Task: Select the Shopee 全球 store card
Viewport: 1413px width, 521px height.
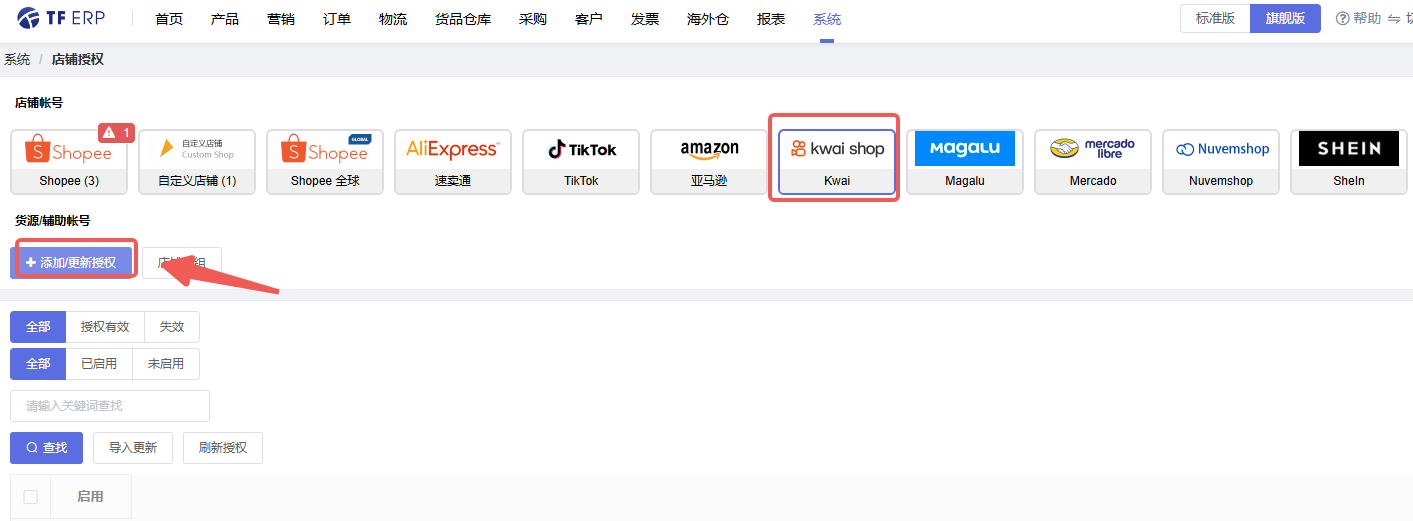Action: point(325,162)
